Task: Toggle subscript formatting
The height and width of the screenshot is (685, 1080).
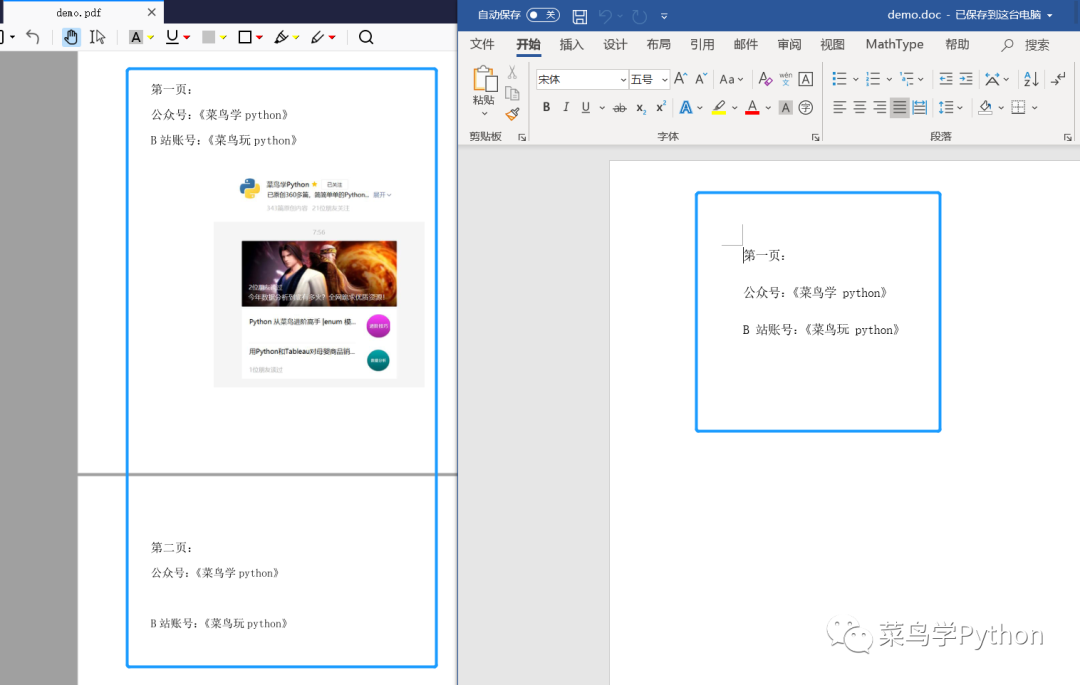Action: 641,107
